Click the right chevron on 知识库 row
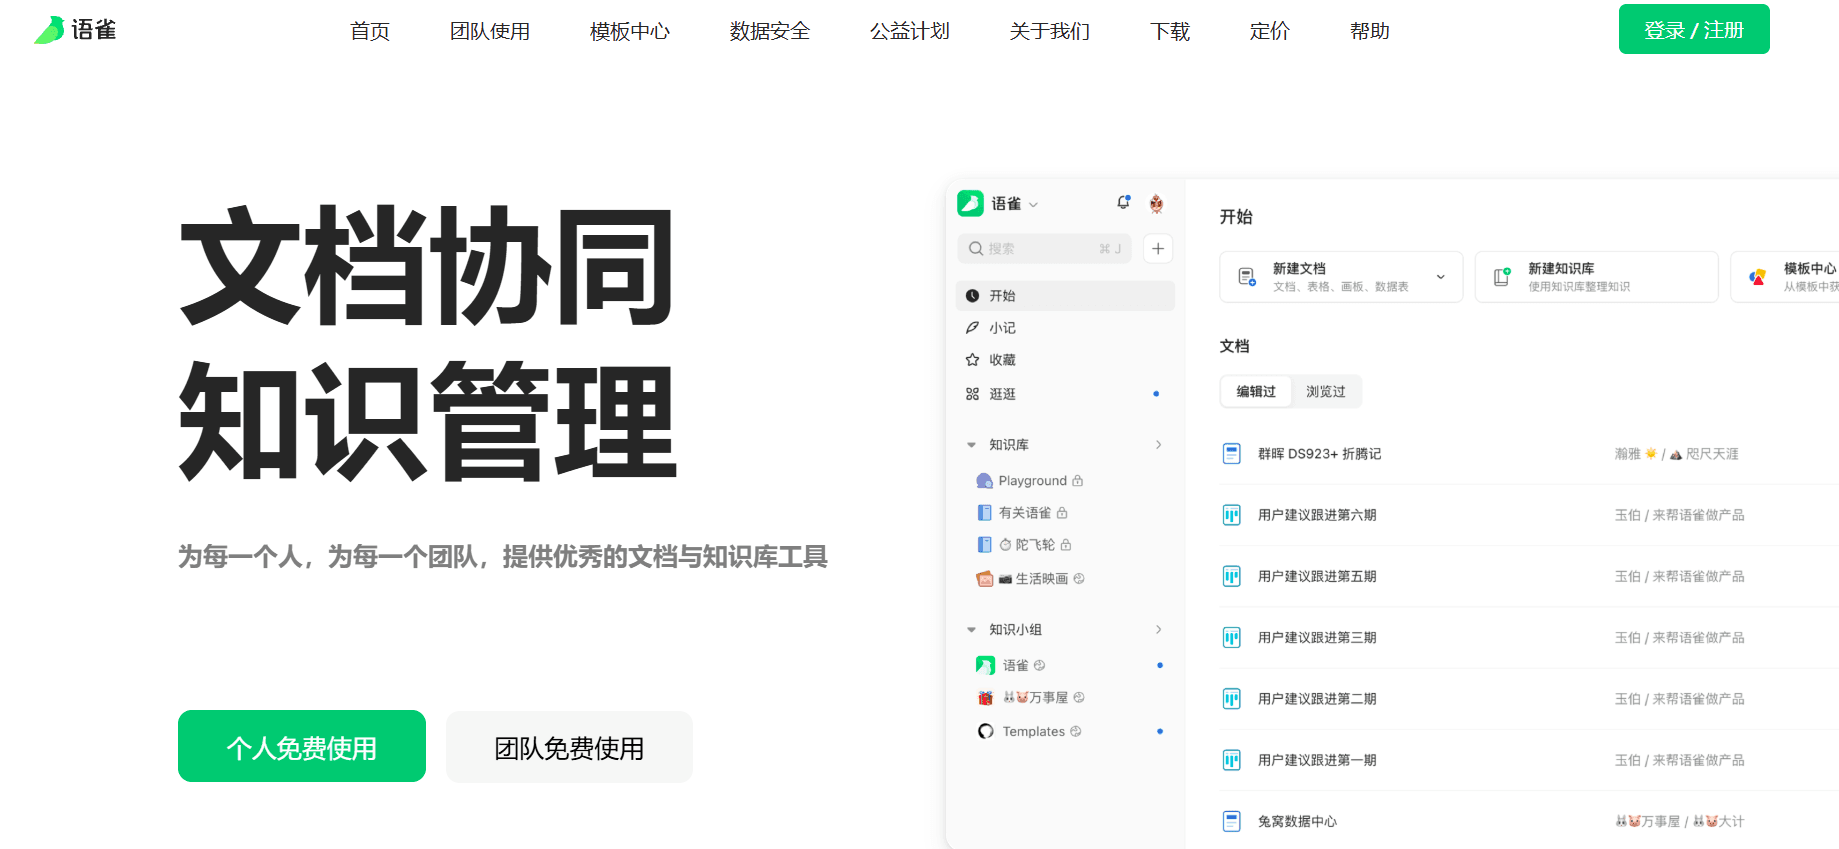Screen dimensions: 1839x849 [1158, 445]
